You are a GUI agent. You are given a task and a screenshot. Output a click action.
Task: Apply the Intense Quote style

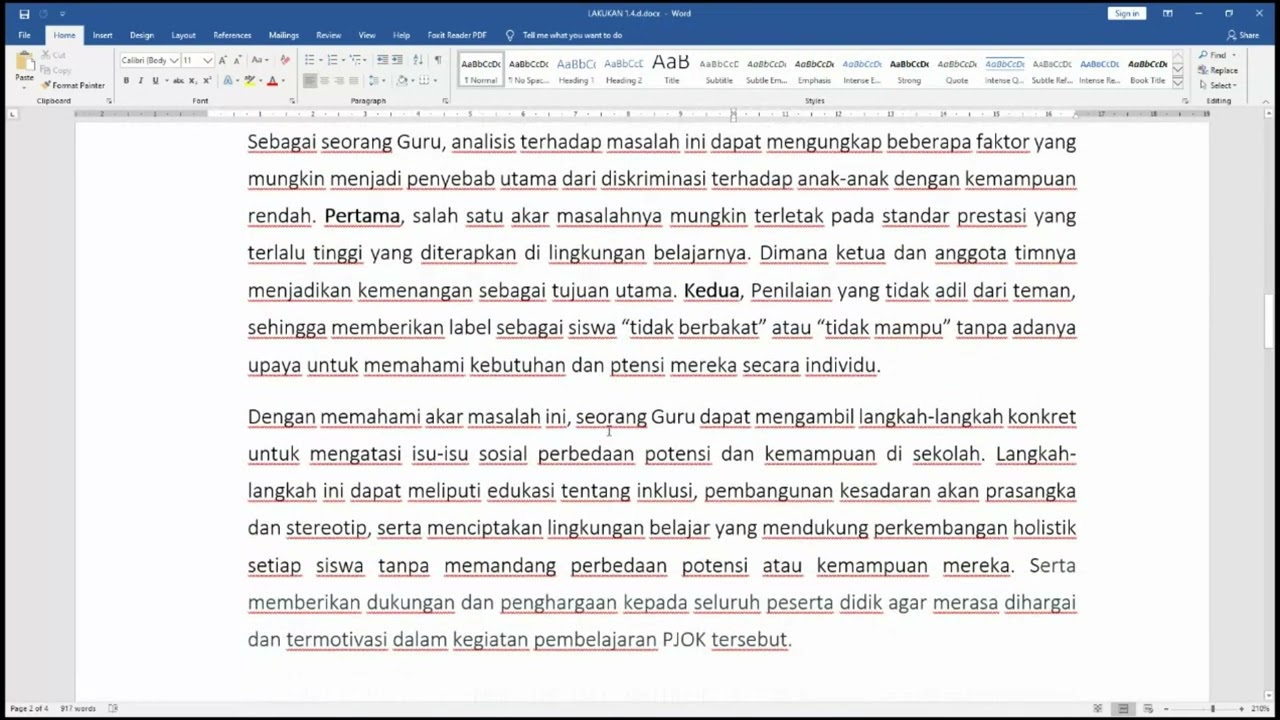click(x=1004, y=70)
